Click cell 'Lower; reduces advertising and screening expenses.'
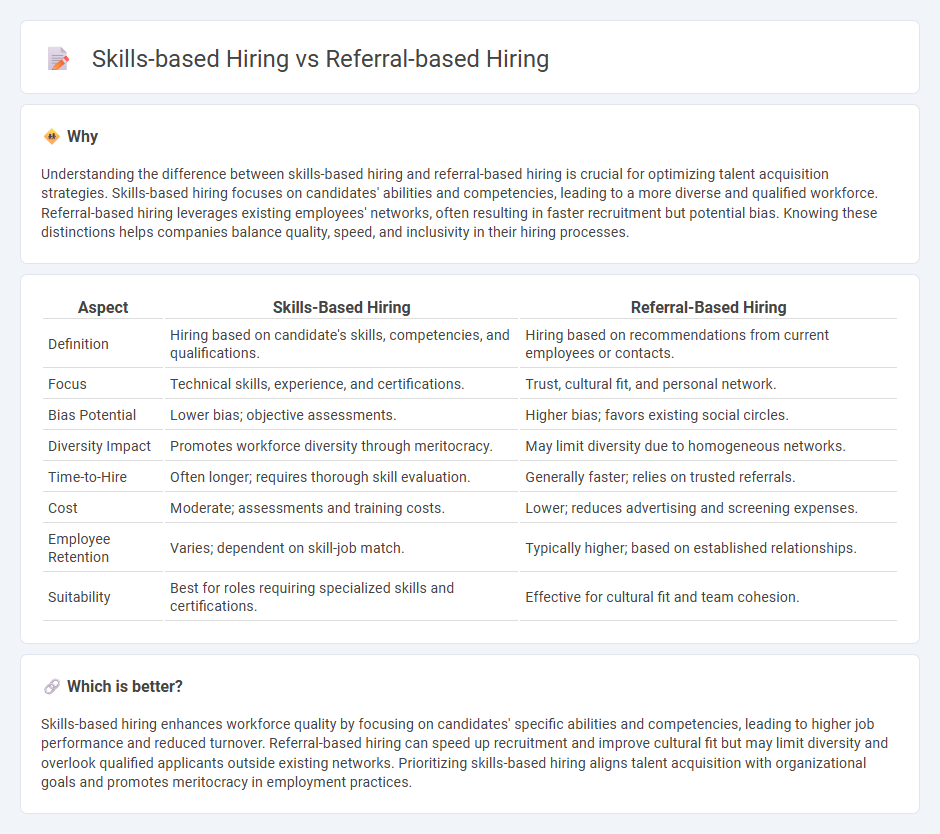 pos(709,508)
